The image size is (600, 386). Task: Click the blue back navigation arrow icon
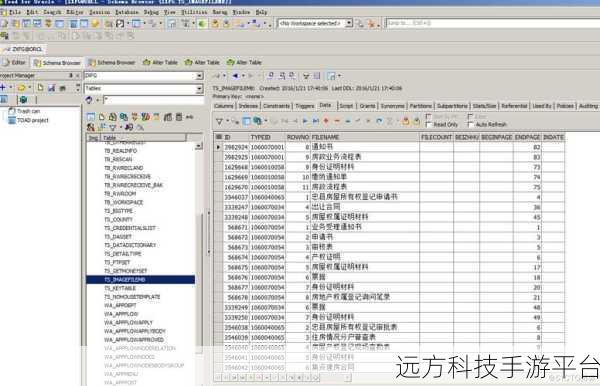pos(235,76)
